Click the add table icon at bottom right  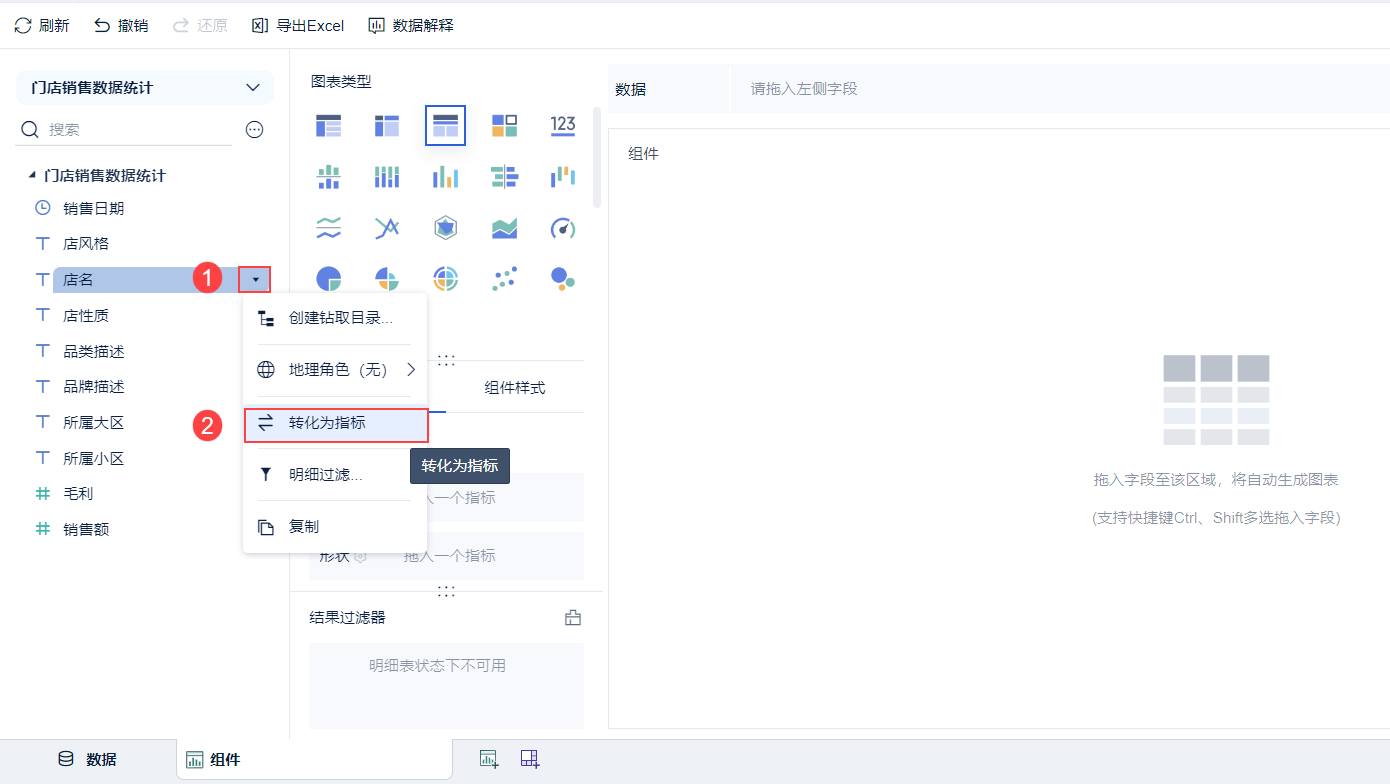[x=529, y=759]
